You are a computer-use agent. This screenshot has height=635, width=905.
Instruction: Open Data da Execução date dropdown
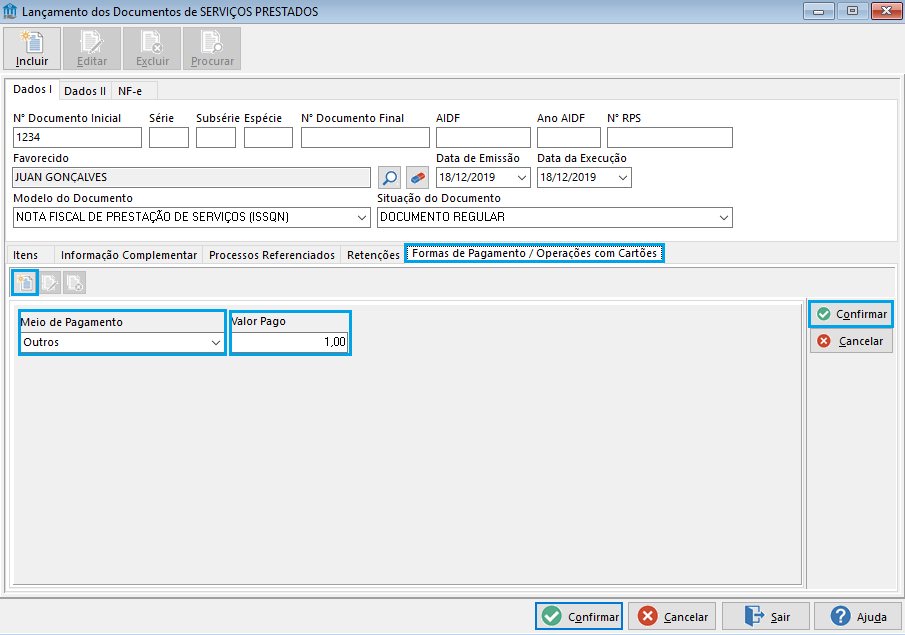point(623,178)
